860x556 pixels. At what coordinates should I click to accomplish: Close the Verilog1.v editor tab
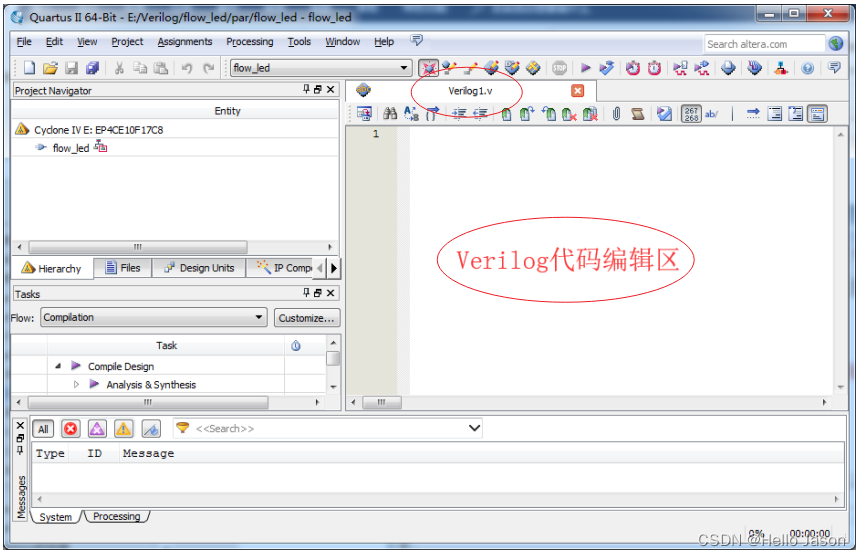[577, 90]
